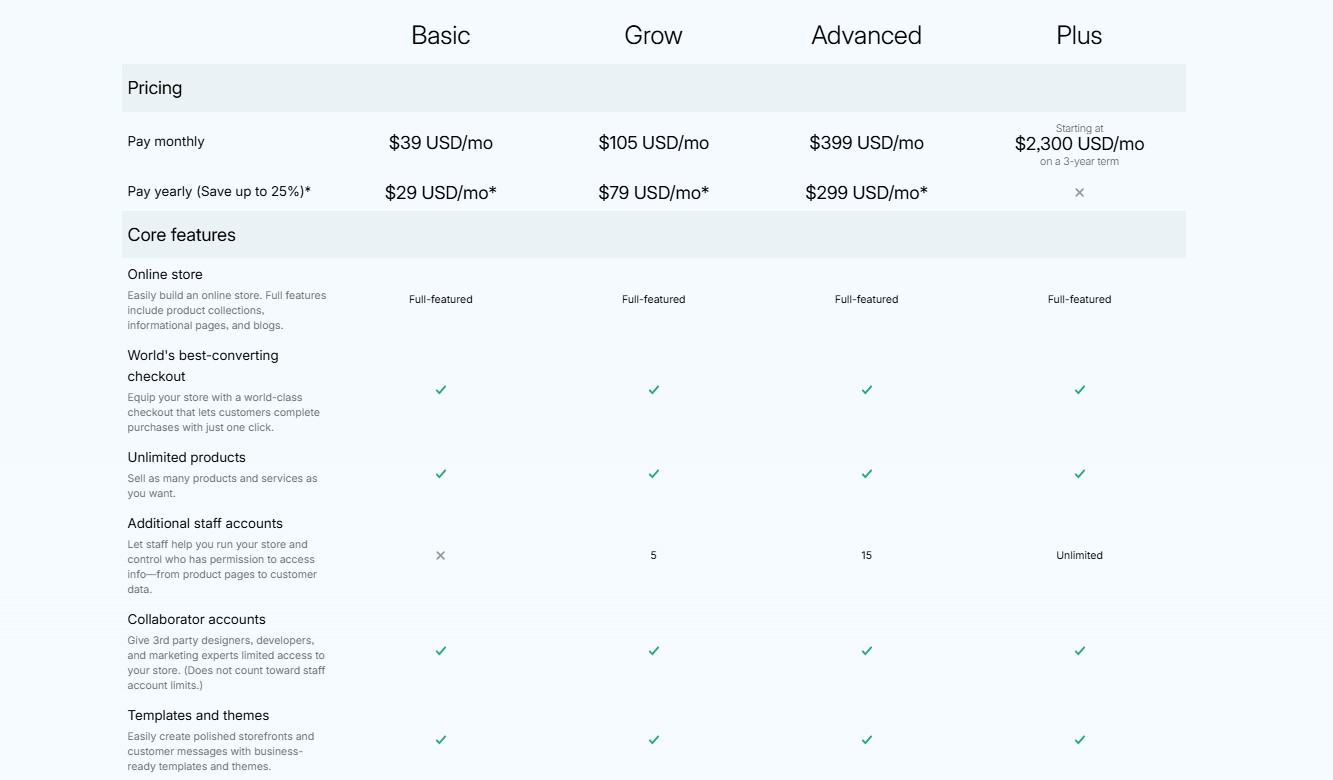Viewport: 1333px width, 780px height.
Task: Click the Basic checkmark under Templates and themes
Action: point(440,740)
